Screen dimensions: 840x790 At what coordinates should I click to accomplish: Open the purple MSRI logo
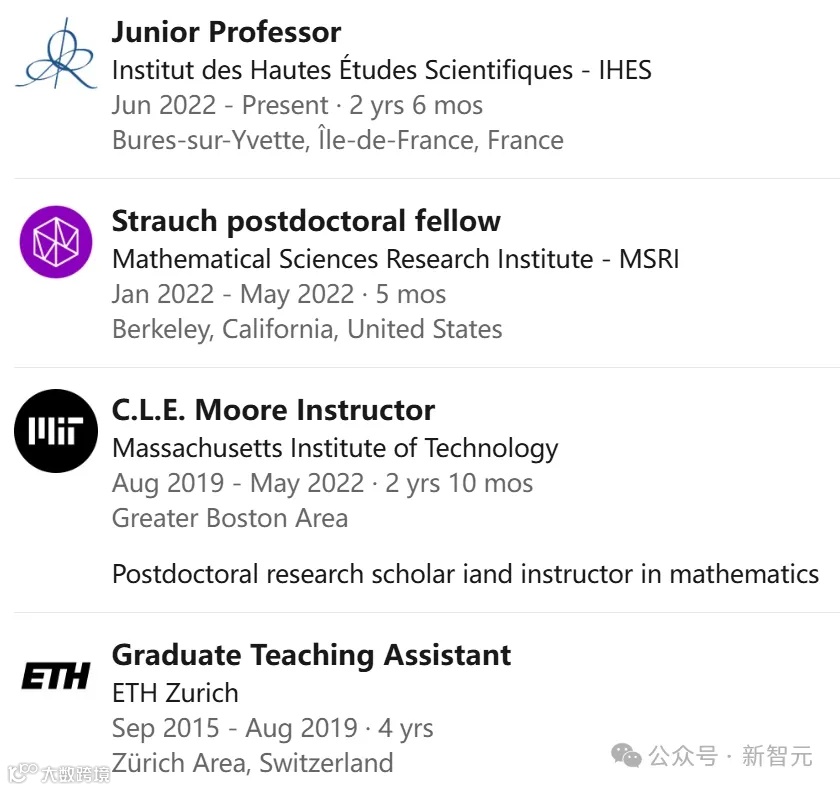point(56,242)
